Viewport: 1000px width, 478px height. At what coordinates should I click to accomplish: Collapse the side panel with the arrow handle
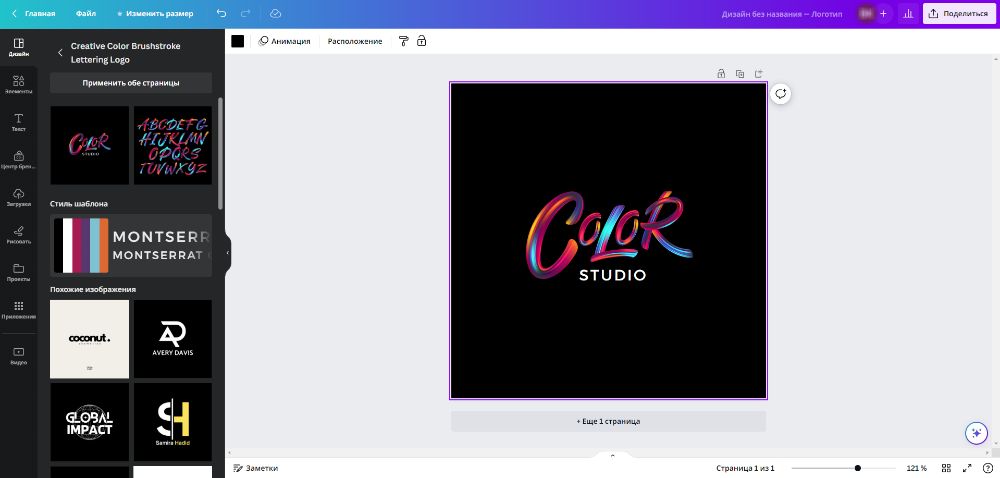pos(227,252)
